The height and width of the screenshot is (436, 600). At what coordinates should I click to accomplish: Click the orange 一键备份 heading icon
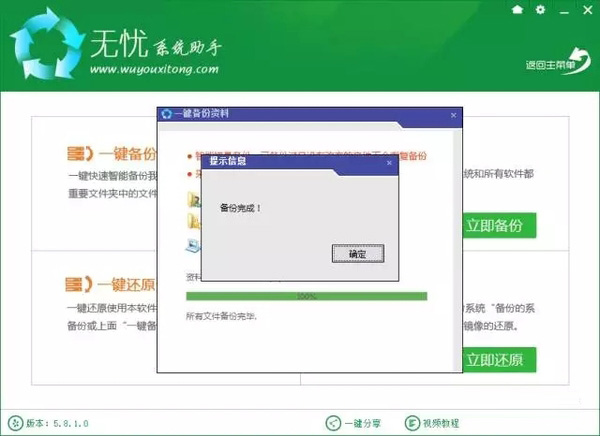coord(80,154)
